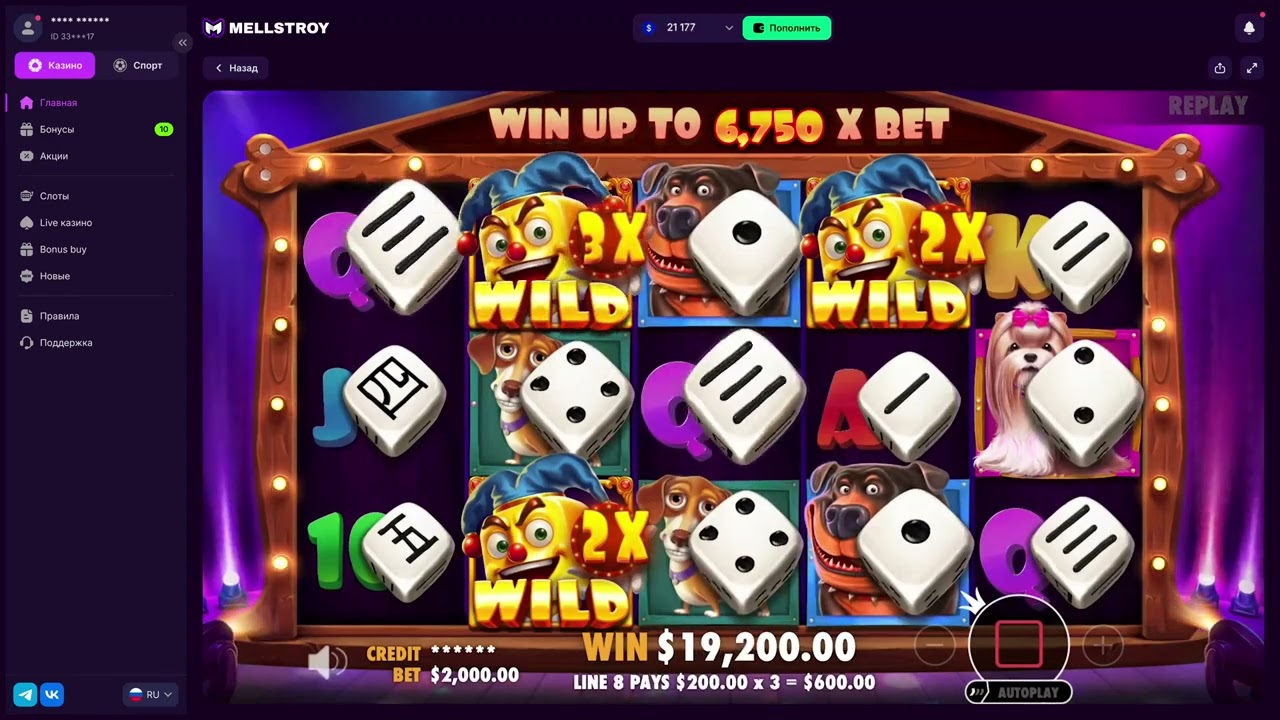This screenshot has height=720, width=1280.
Task: Open the Telegram social link
Action: 25,694
